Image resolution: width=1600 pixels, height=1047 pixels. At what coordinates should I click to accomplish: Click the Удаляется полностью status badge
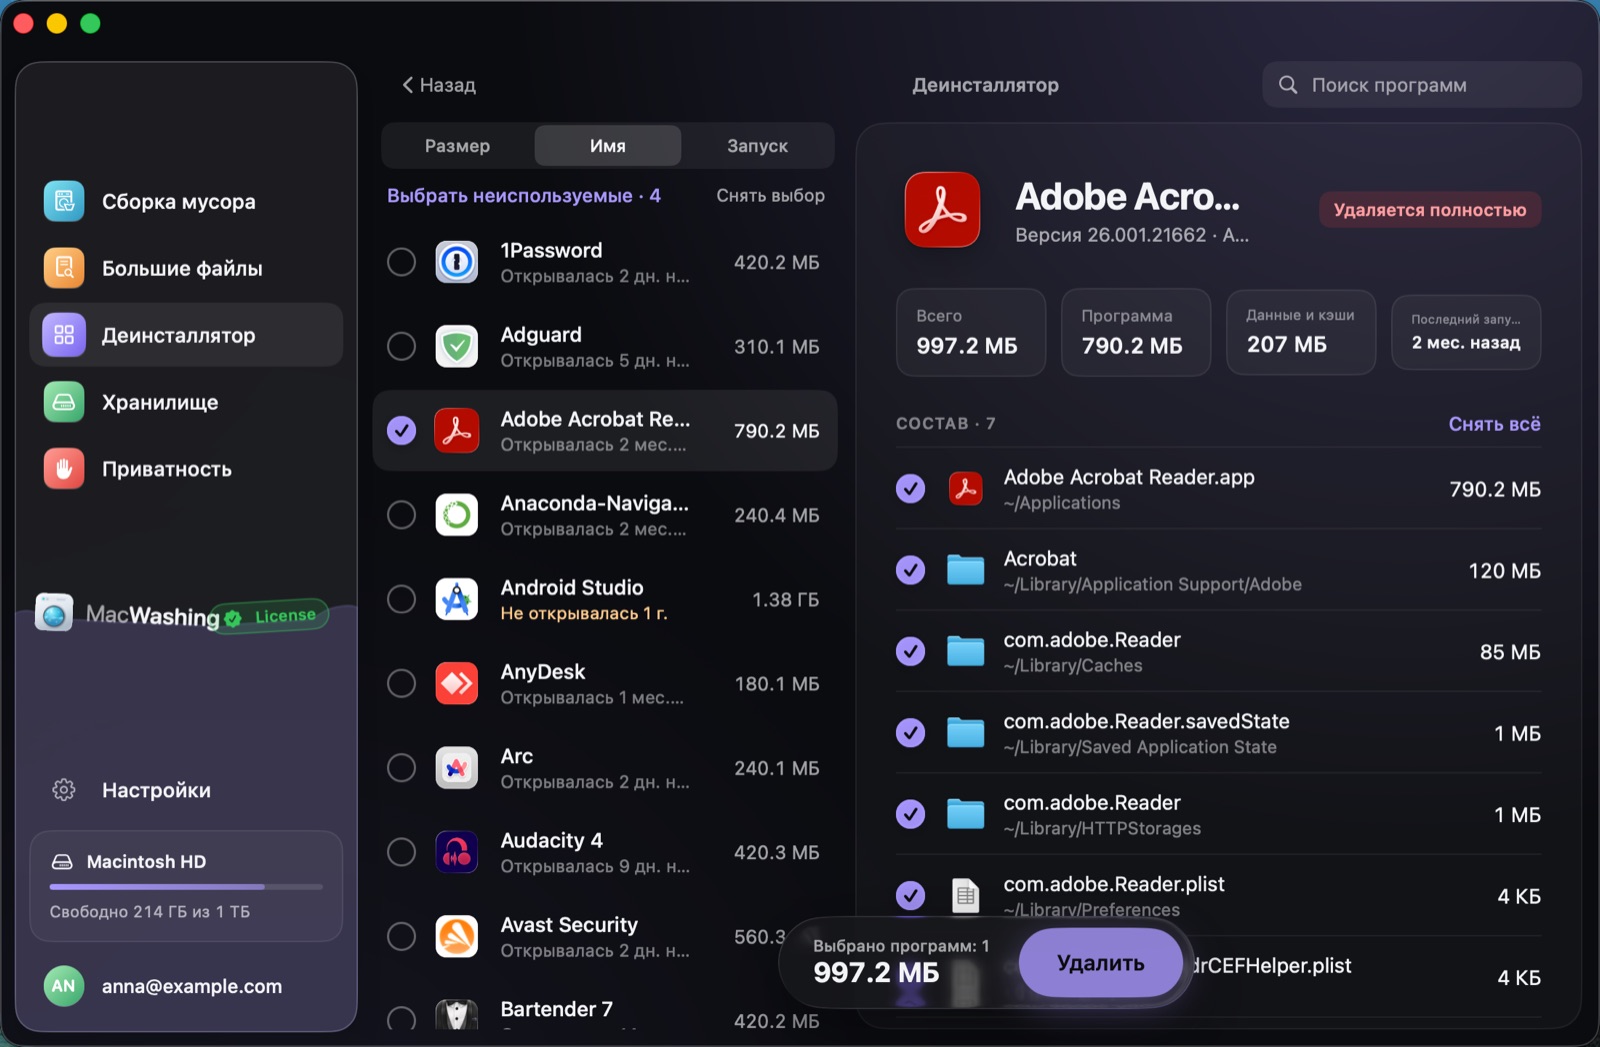[1429, 210]
